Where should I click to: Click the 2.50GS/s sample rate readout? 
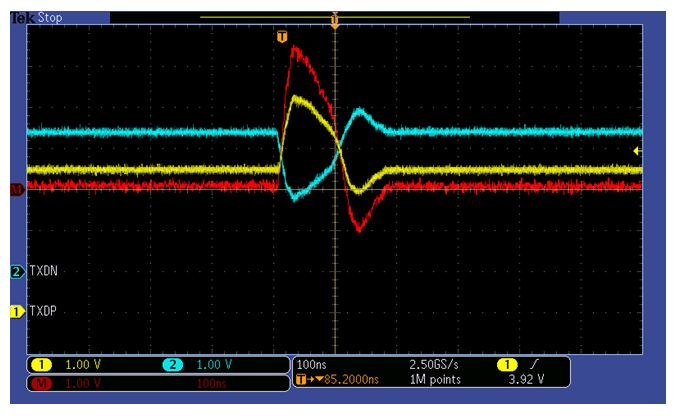(434, 365)
